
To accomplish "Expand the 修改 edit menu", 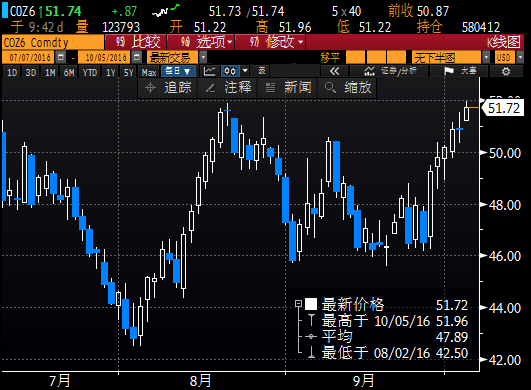I will coord(270,43).
